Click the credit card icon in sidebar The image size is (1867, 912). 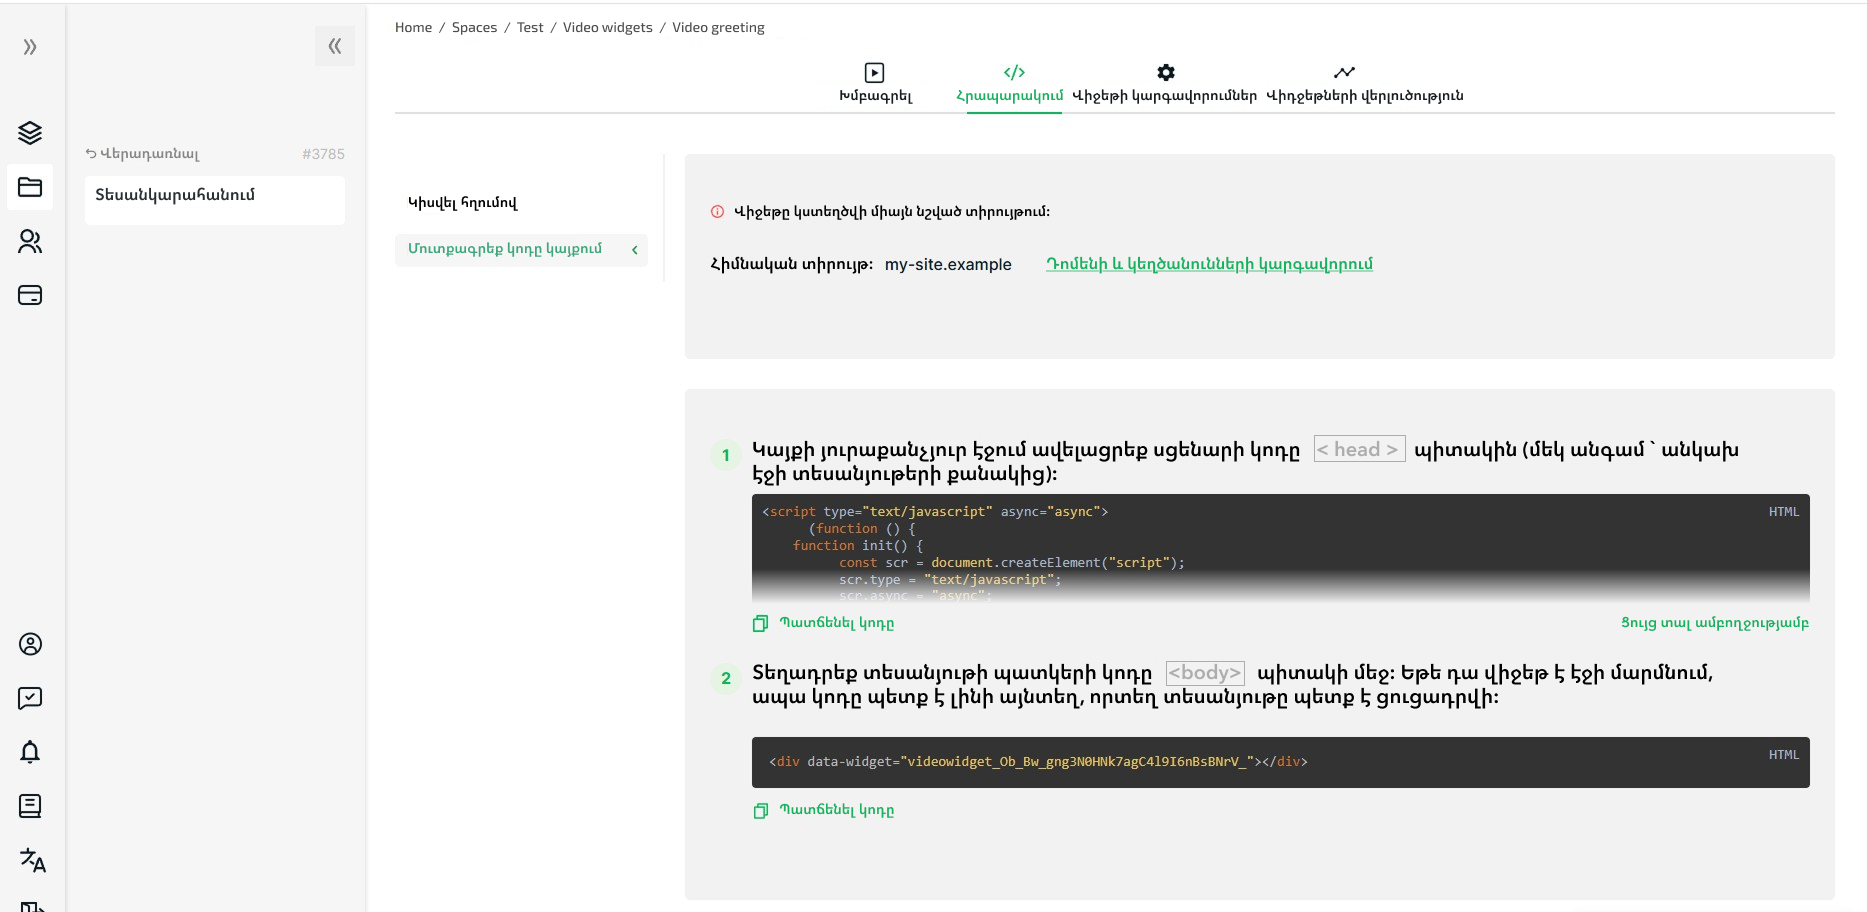pyautogui.click(x=30, y=295)
